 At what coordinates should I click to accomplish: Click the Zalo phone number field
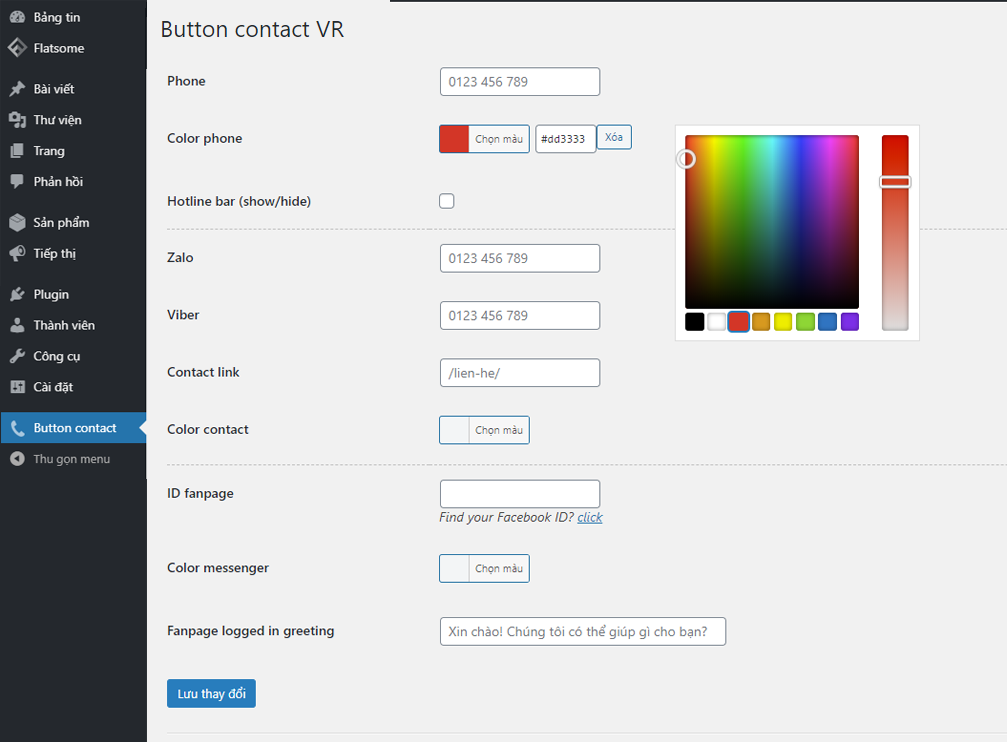click(x=520, y=258)
